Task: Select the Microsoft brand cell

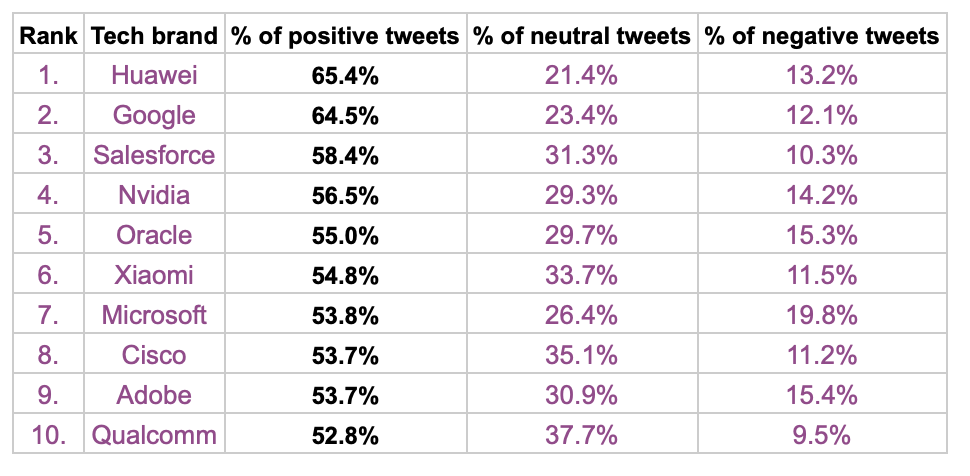Action: coord(154,316)
